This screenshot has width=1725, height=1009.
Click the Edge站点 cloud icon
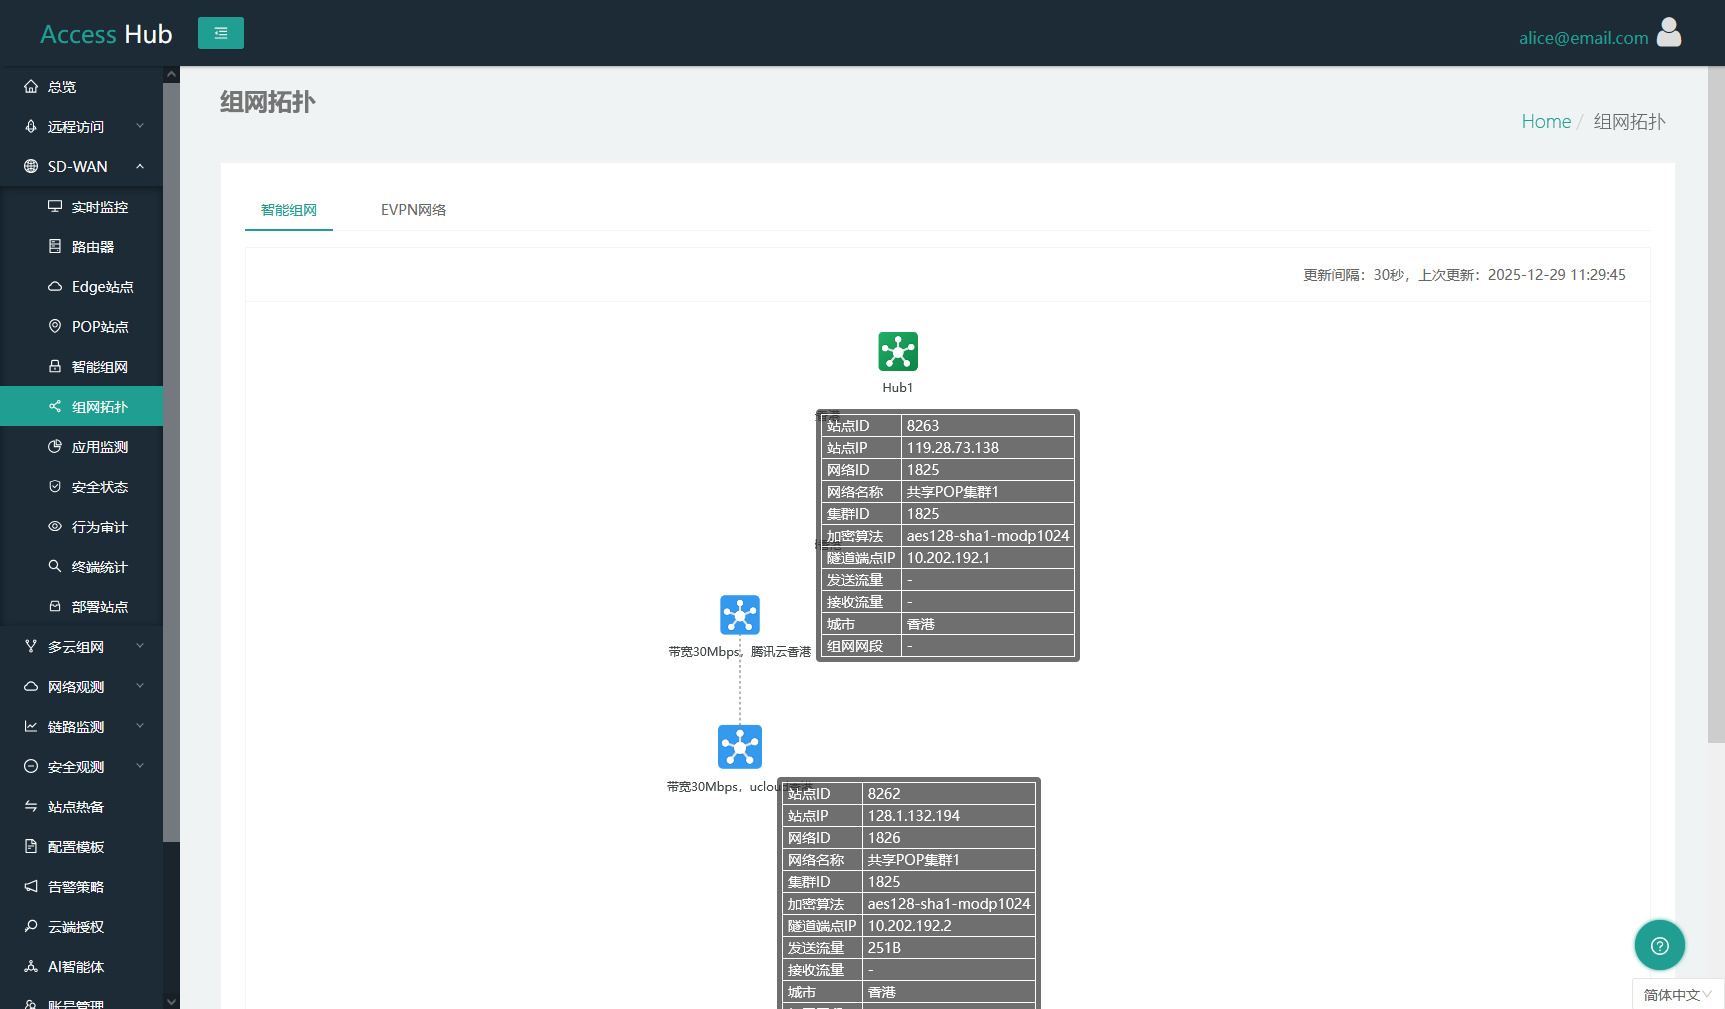(x=55, y=287)
